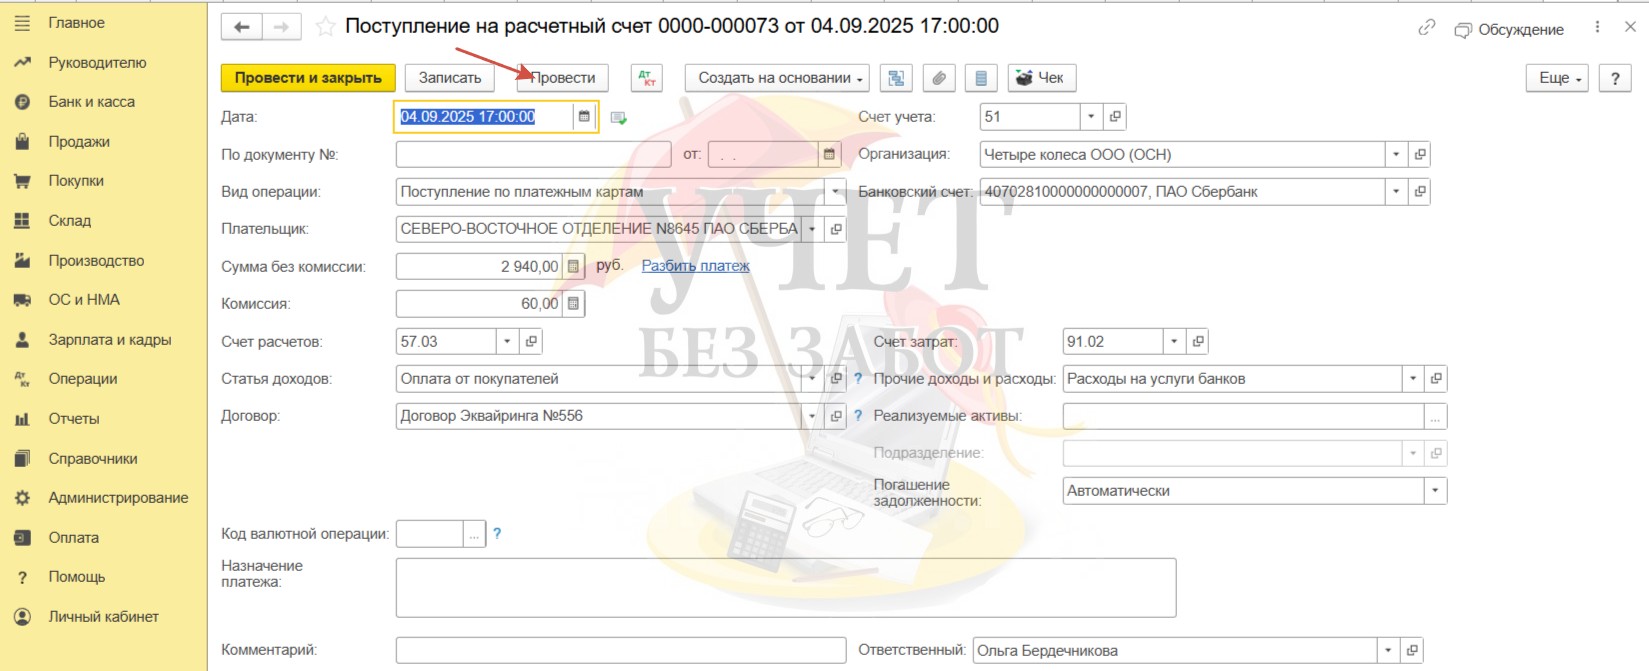1649x671 pixels.
Task: Get link to document via chain icon
Action: click(x=1426, y=28)
